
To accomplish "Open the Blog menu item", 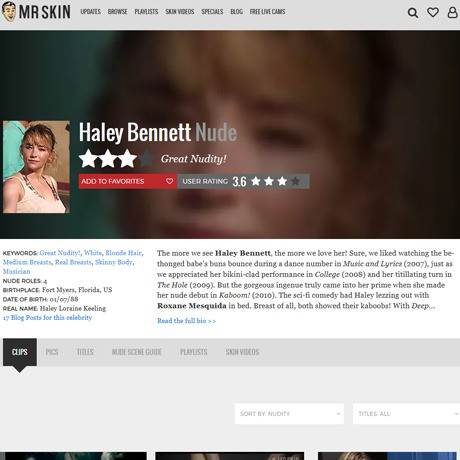I will (x=236, y=12).
